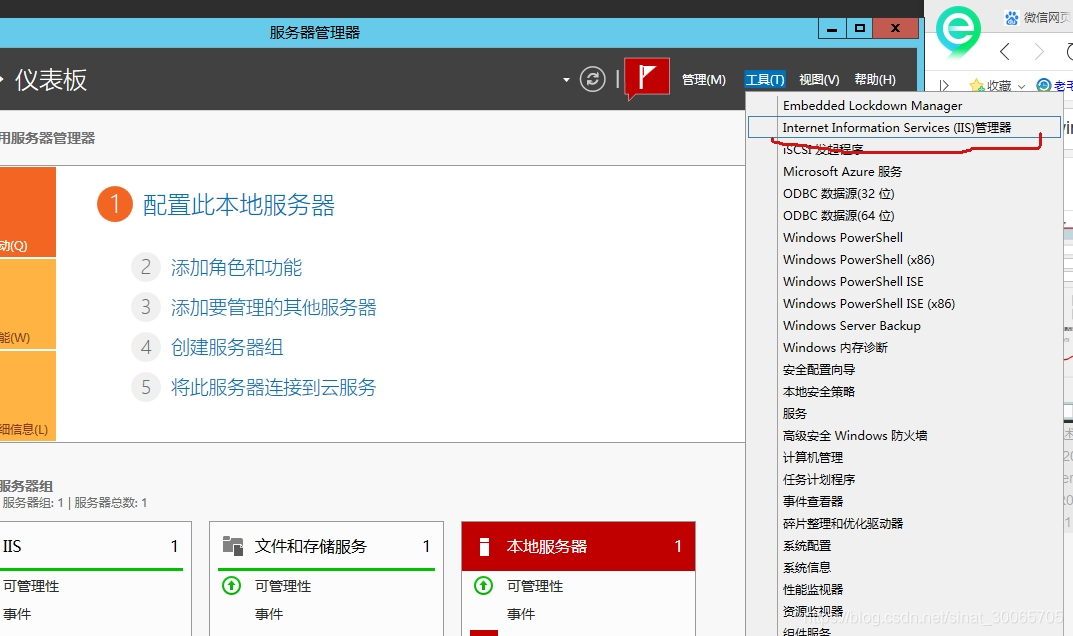This screenshot has width=1073, height=636.
Task: Click the refresh icon in Server Manager header
Action: click(593, 79)
